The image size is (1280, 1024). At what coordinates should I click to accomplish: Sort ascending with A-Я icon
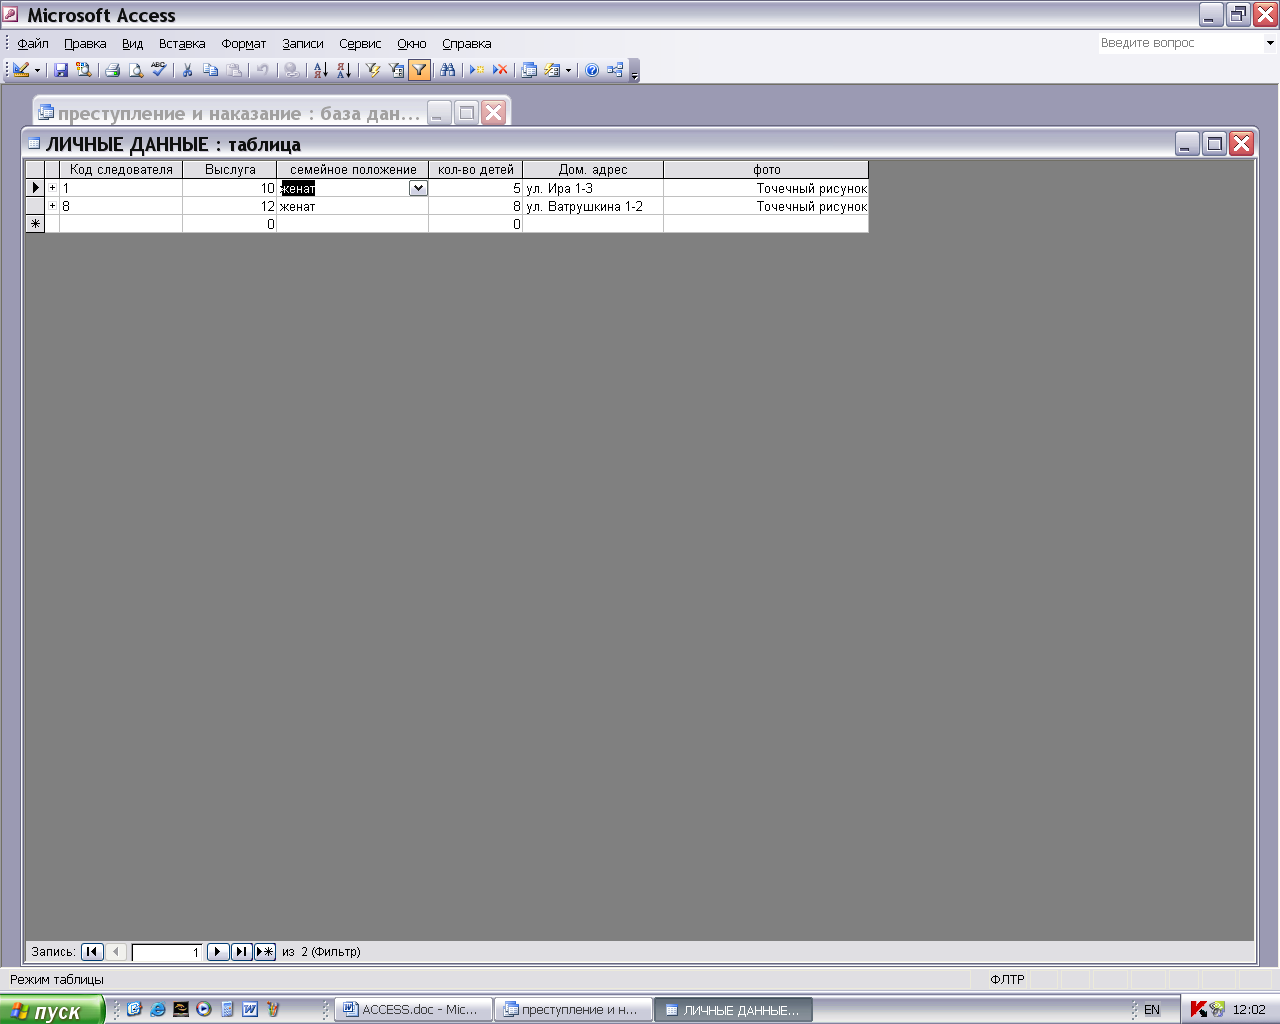coord(320,70)
